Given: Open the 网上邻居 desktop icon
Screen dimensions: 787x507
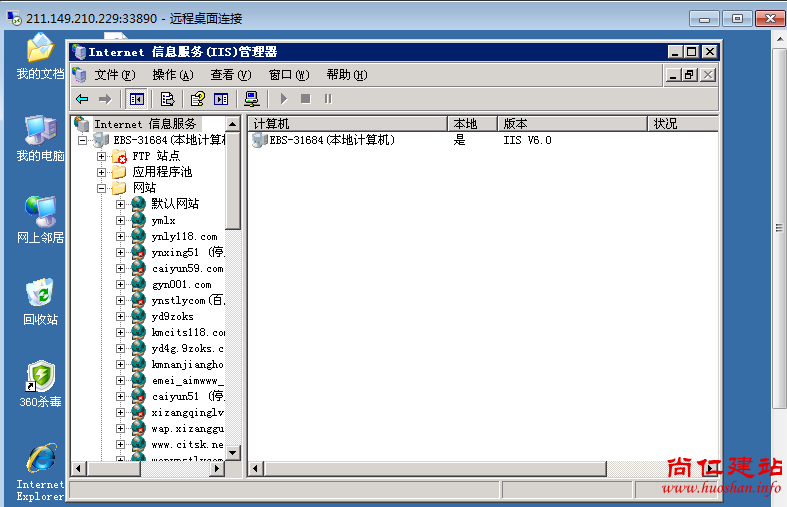Looking at the screenshot, I should point(40,213).
